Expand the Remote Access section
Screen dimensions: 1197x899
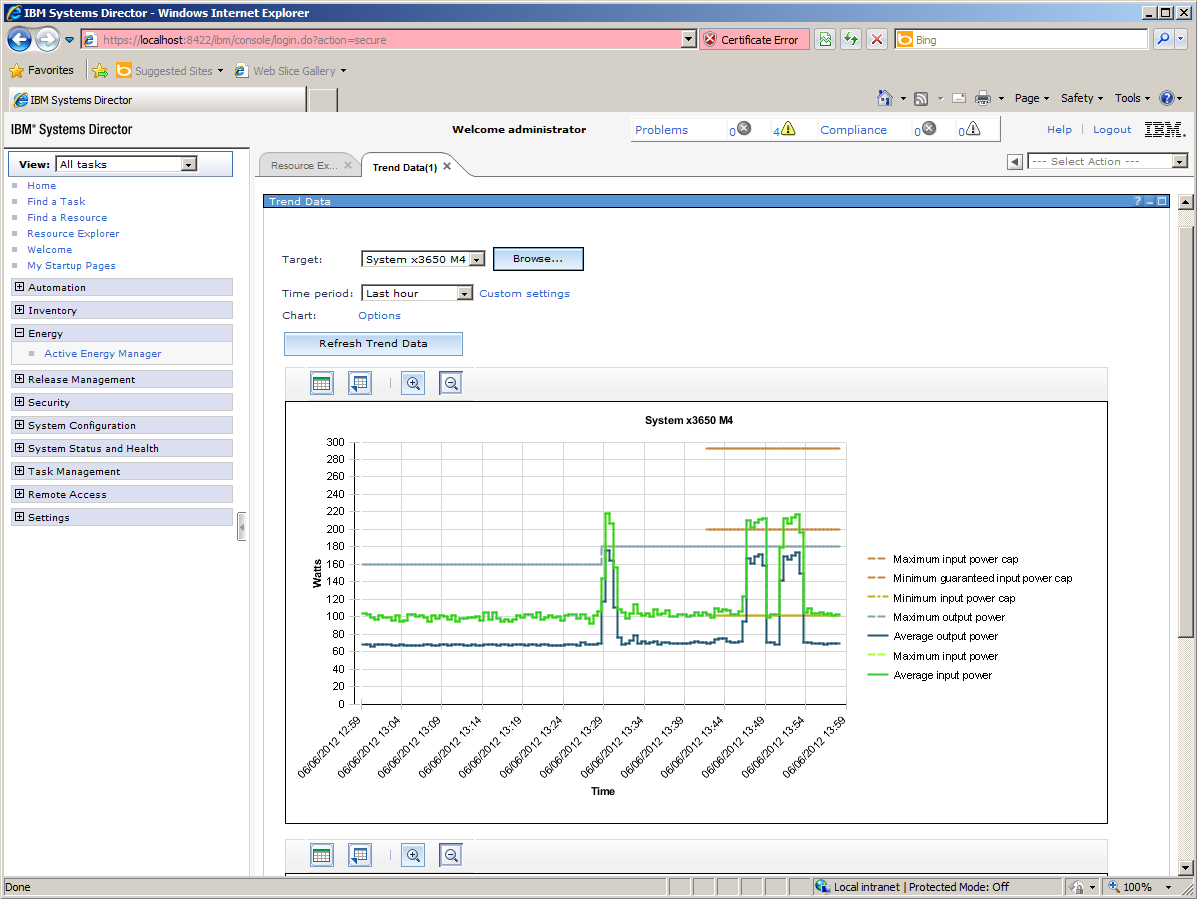[x=20, y=493]
